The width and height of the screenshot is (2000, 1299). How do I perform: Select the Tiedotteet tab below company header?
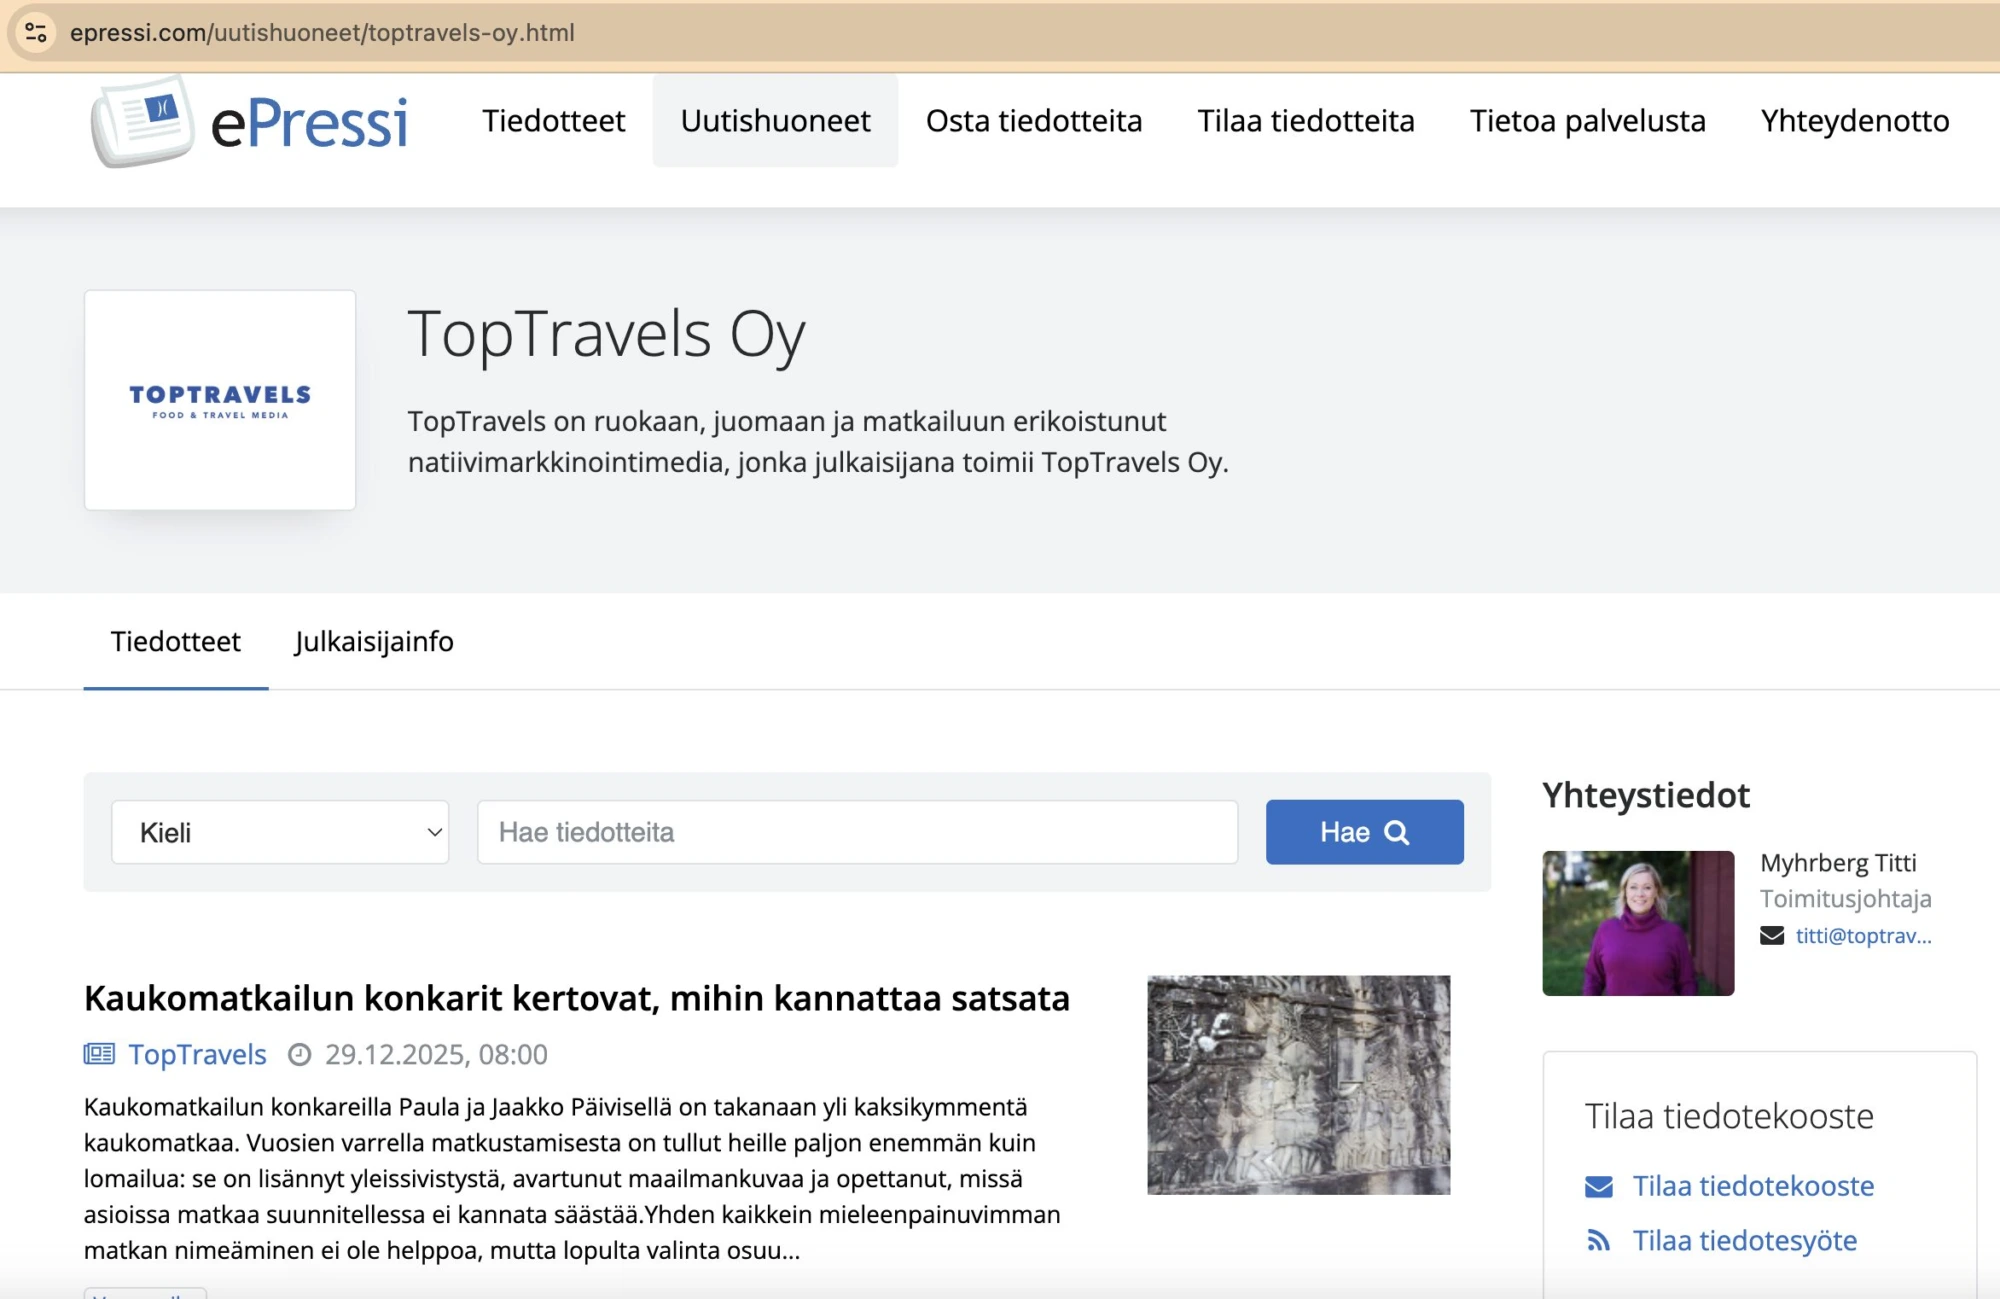point(175,641)
